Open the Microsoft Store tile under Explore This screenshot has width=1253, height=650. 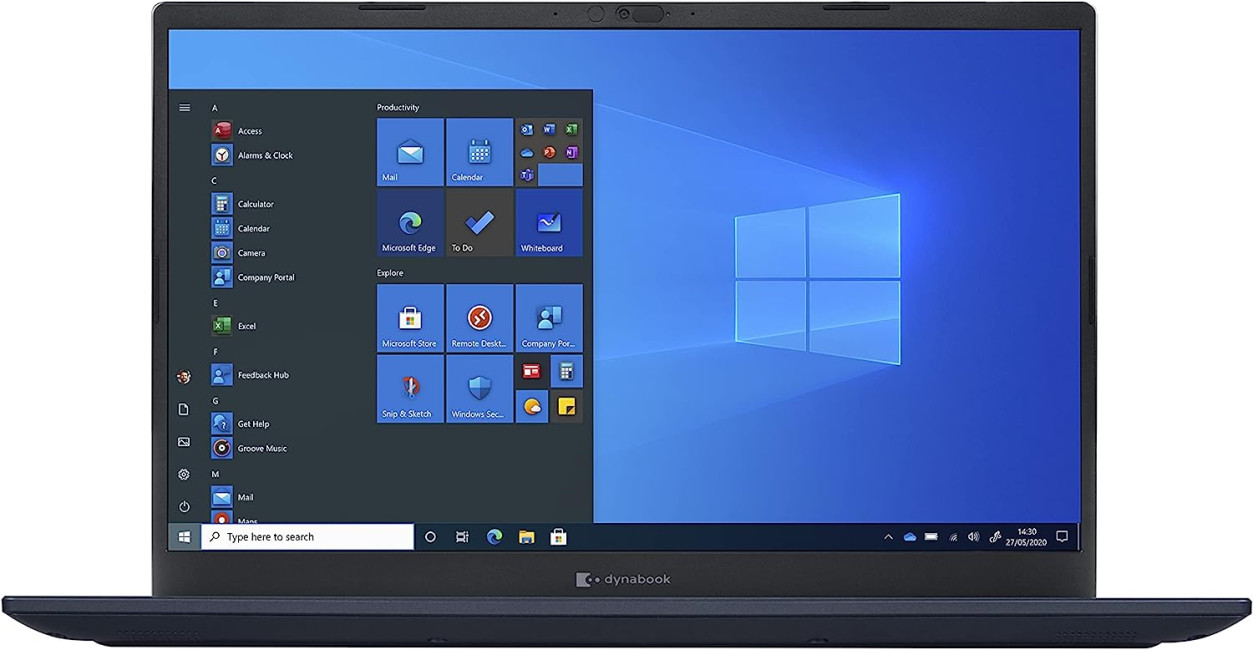(x=410, y=318)
